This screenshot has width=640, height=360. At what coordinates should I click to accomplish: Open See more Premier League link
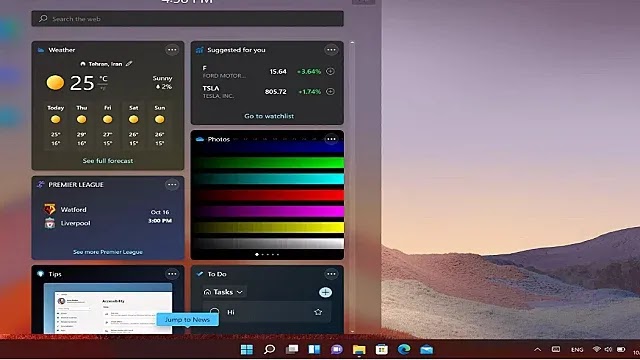(108, 252)
